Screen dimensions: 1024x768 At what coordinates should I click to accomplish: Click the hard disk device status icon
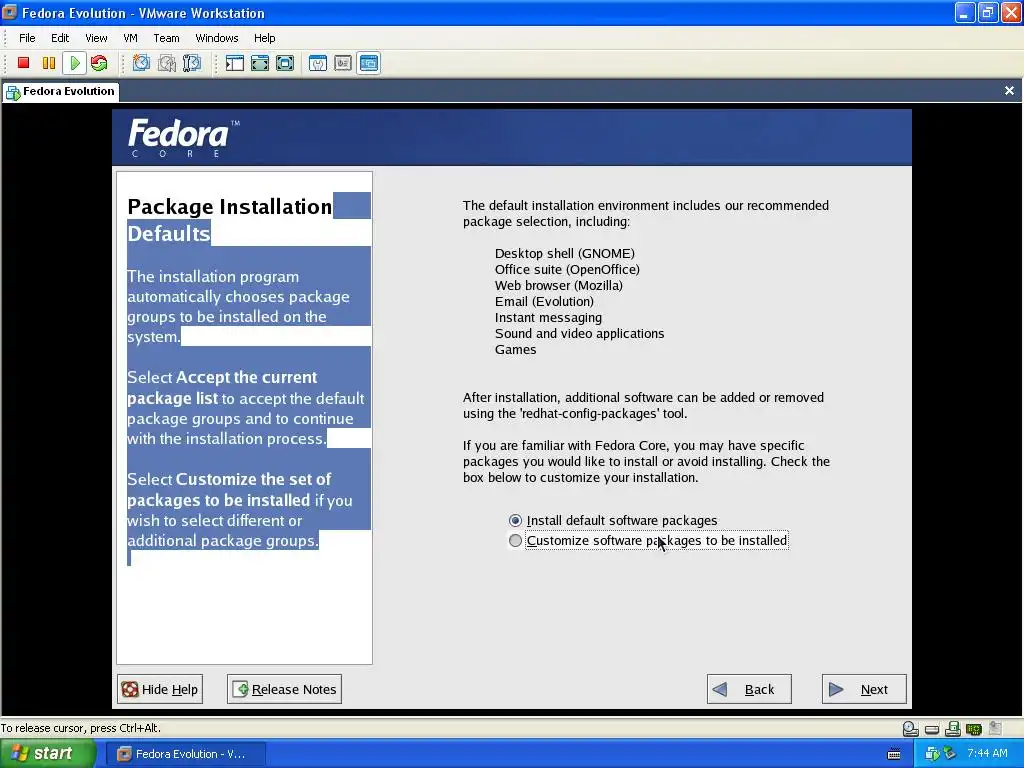(932, 729)
